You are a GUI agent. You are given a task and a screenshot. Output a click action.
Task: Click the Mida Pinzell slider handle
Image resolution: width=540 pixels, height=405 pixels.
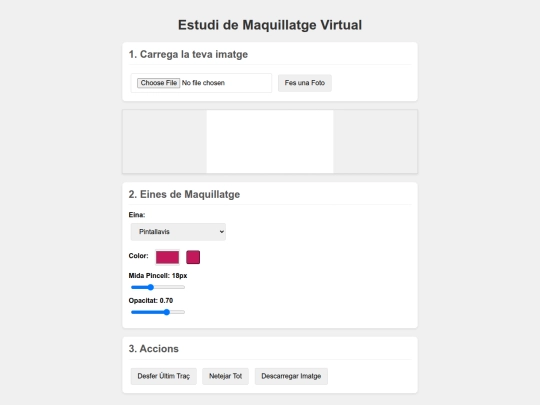click(x=150, y=287)
